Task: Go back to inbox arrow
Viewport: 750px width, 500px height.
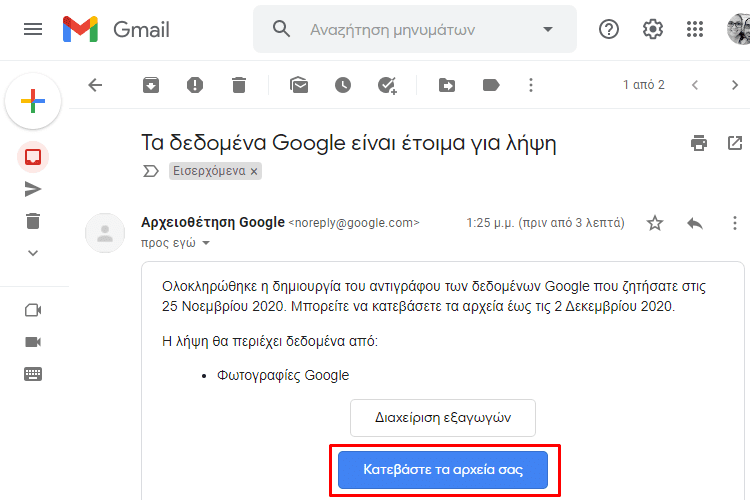Action: 95,85
